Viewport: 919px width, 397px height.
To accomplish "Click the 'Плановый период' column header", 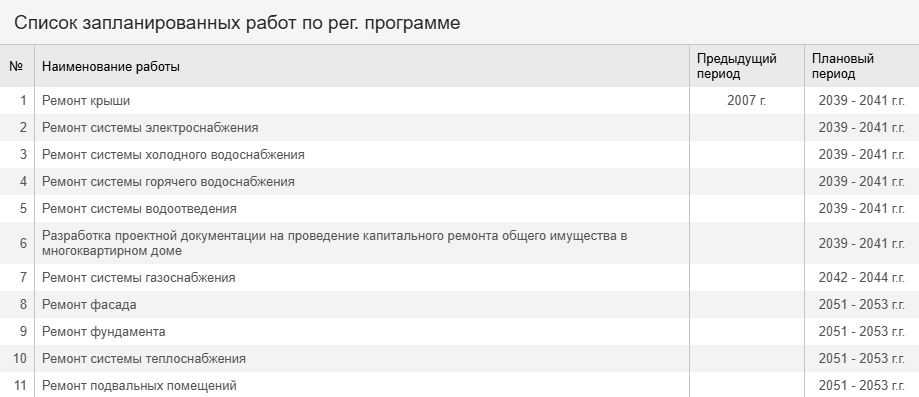I will (843, 66).
